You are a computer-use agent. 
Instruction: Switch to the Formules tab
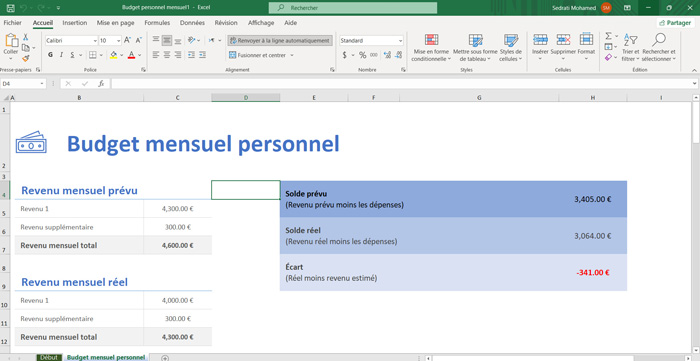pos(157,23)
